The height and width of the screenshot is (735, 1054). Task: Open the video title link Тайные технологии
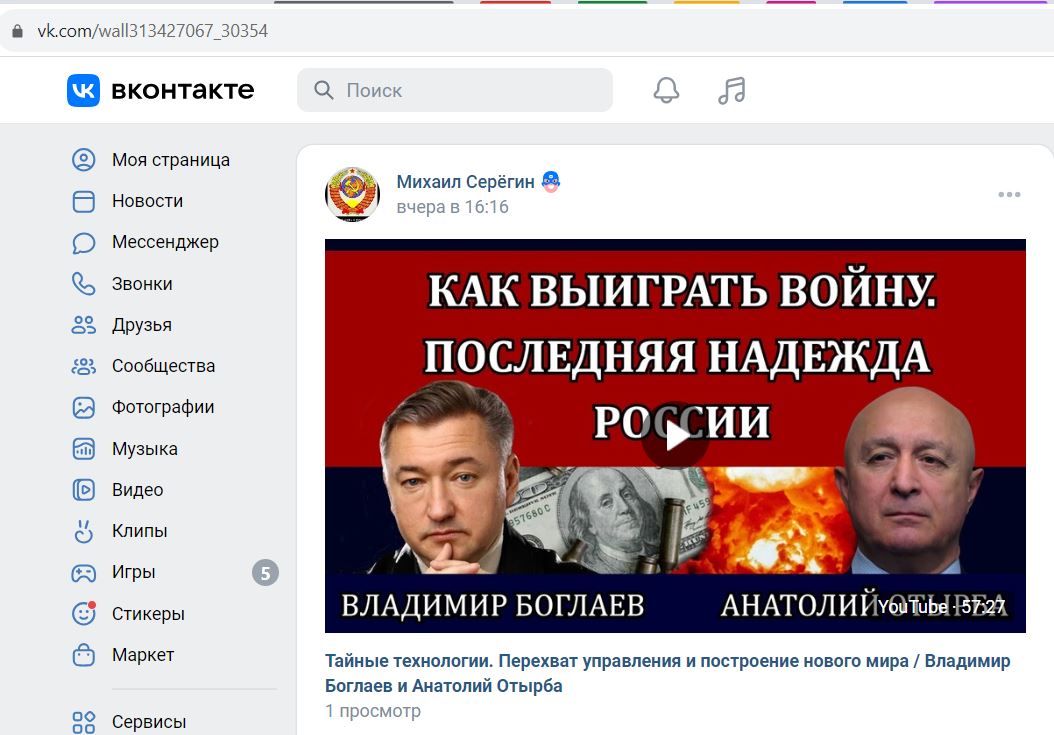[667, 673]
